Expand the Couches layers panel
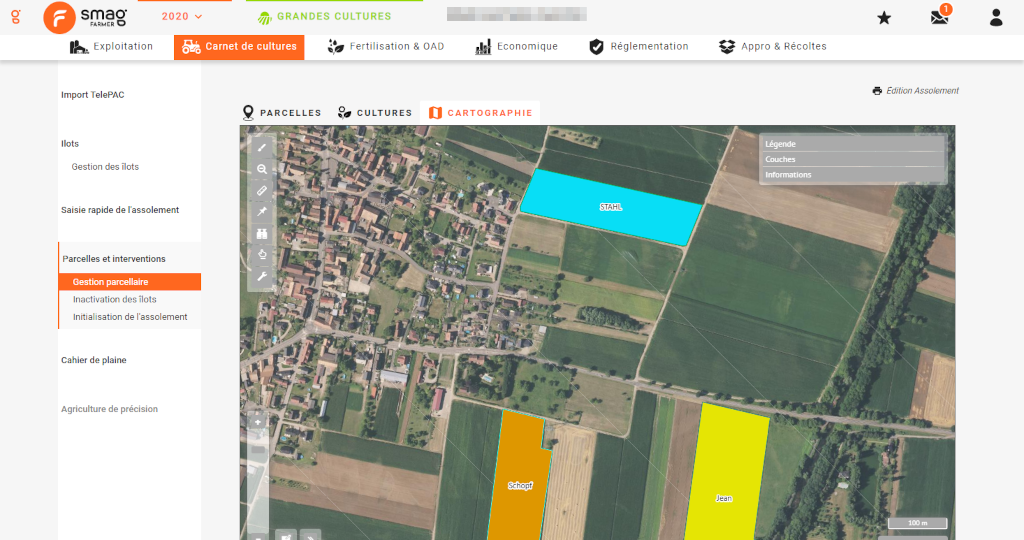Screen dimensions: 1024x540 (x=852, y=159)
